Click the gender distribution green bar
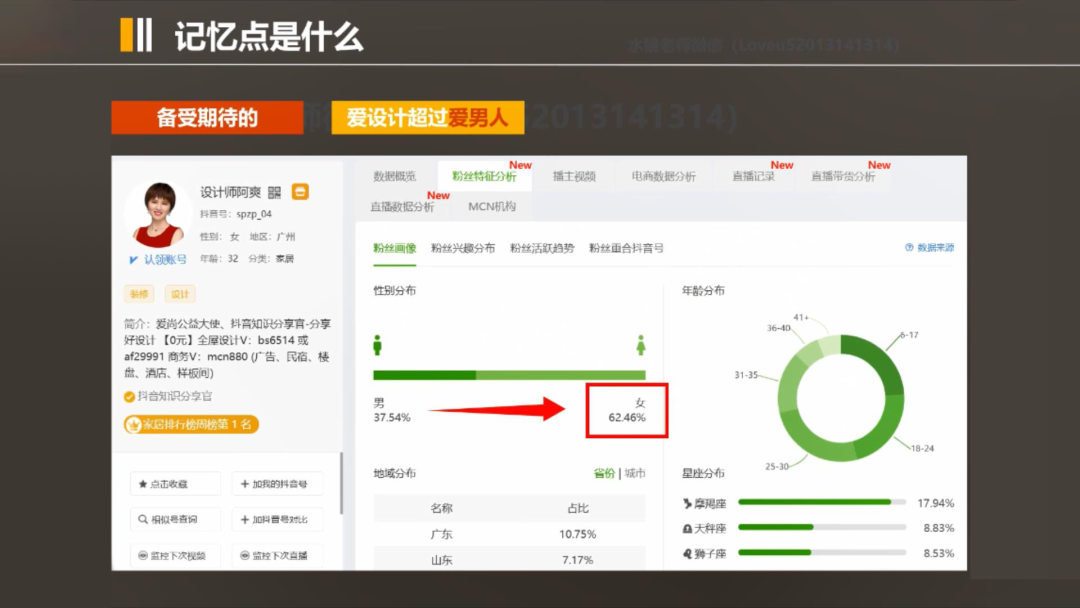1080x608 pixels. 509,375
